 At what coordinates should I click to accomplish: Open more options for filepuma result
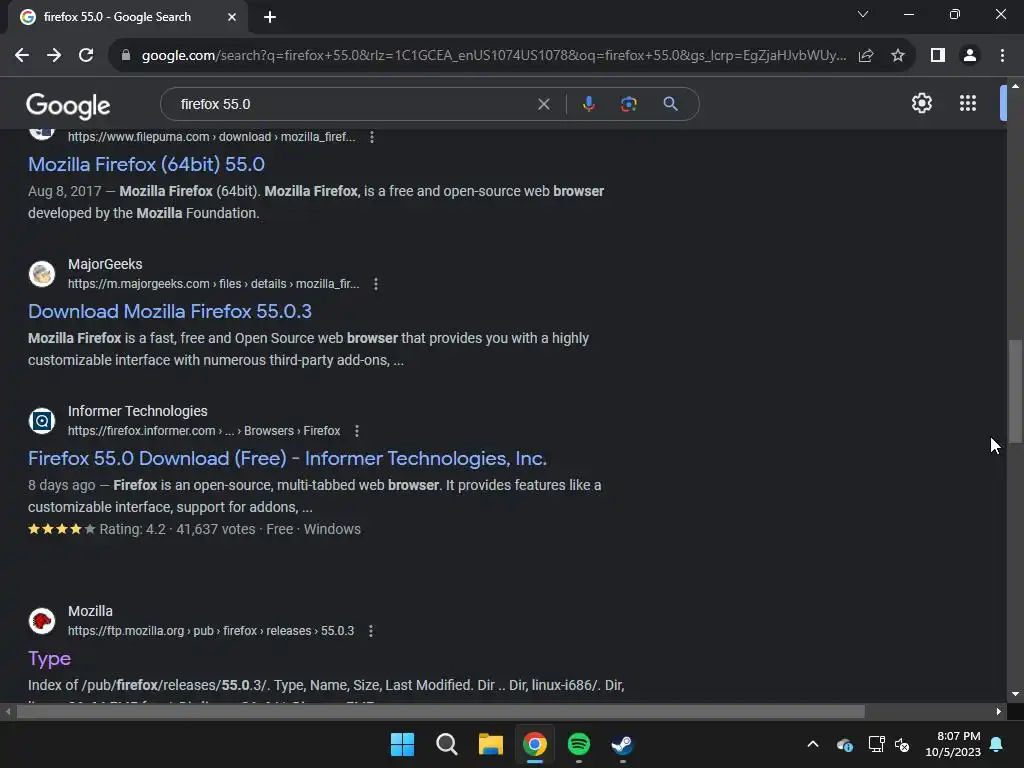coord(372,137)
